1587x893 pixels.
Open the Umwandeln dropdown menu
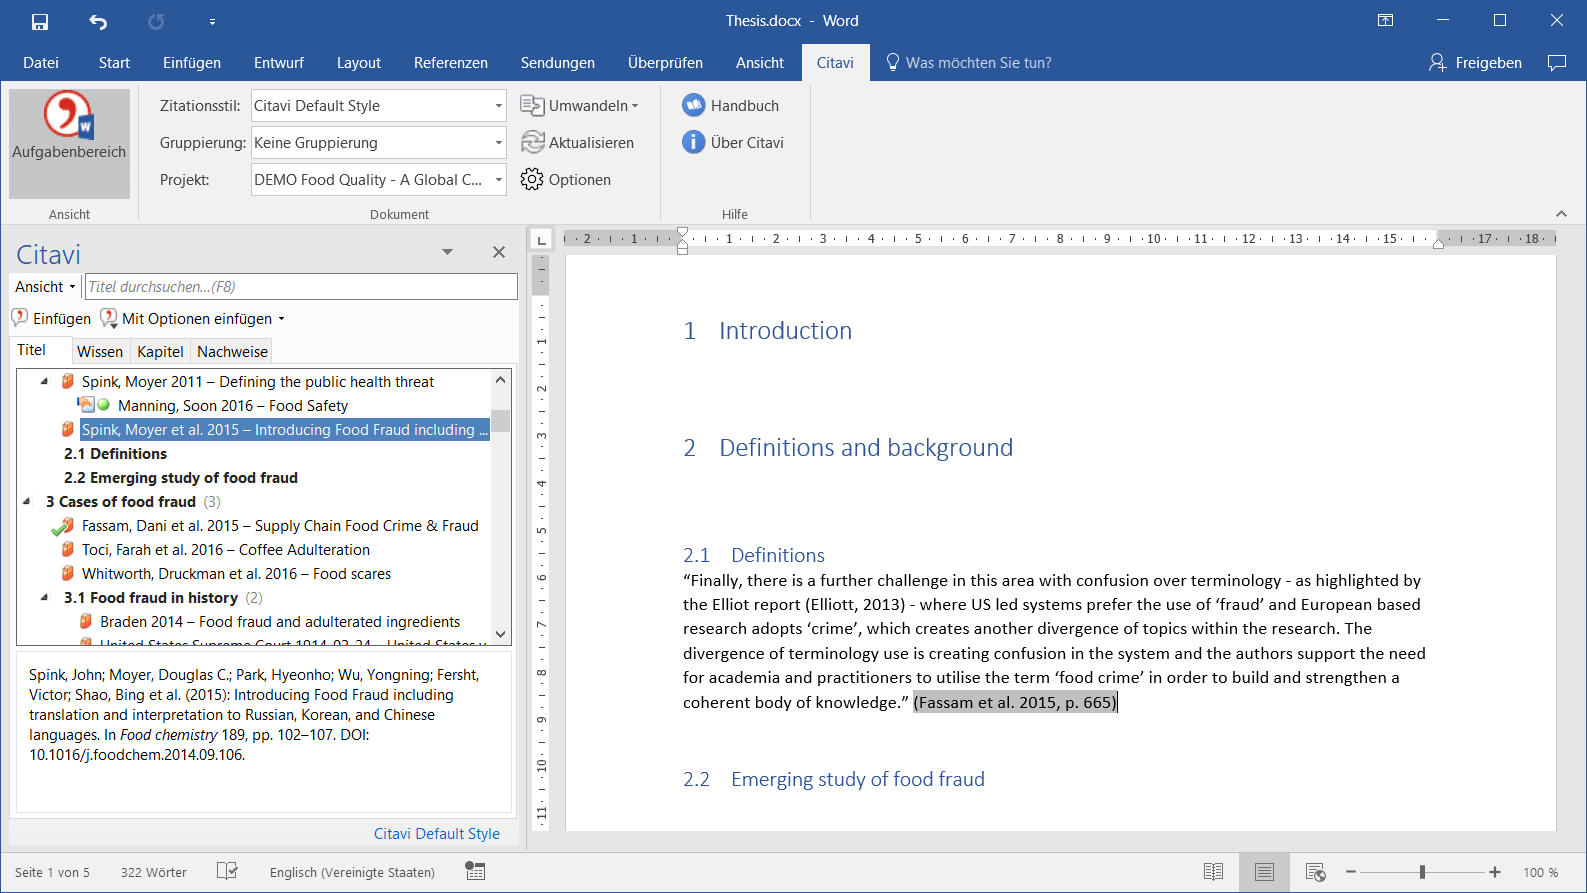pos(579,106)
